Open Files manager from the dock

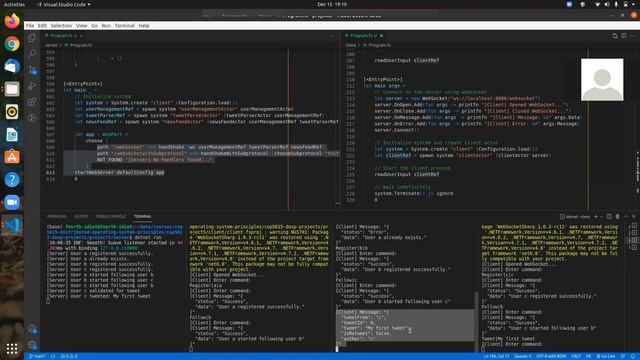pyautogui.click(x=12, y=89)
